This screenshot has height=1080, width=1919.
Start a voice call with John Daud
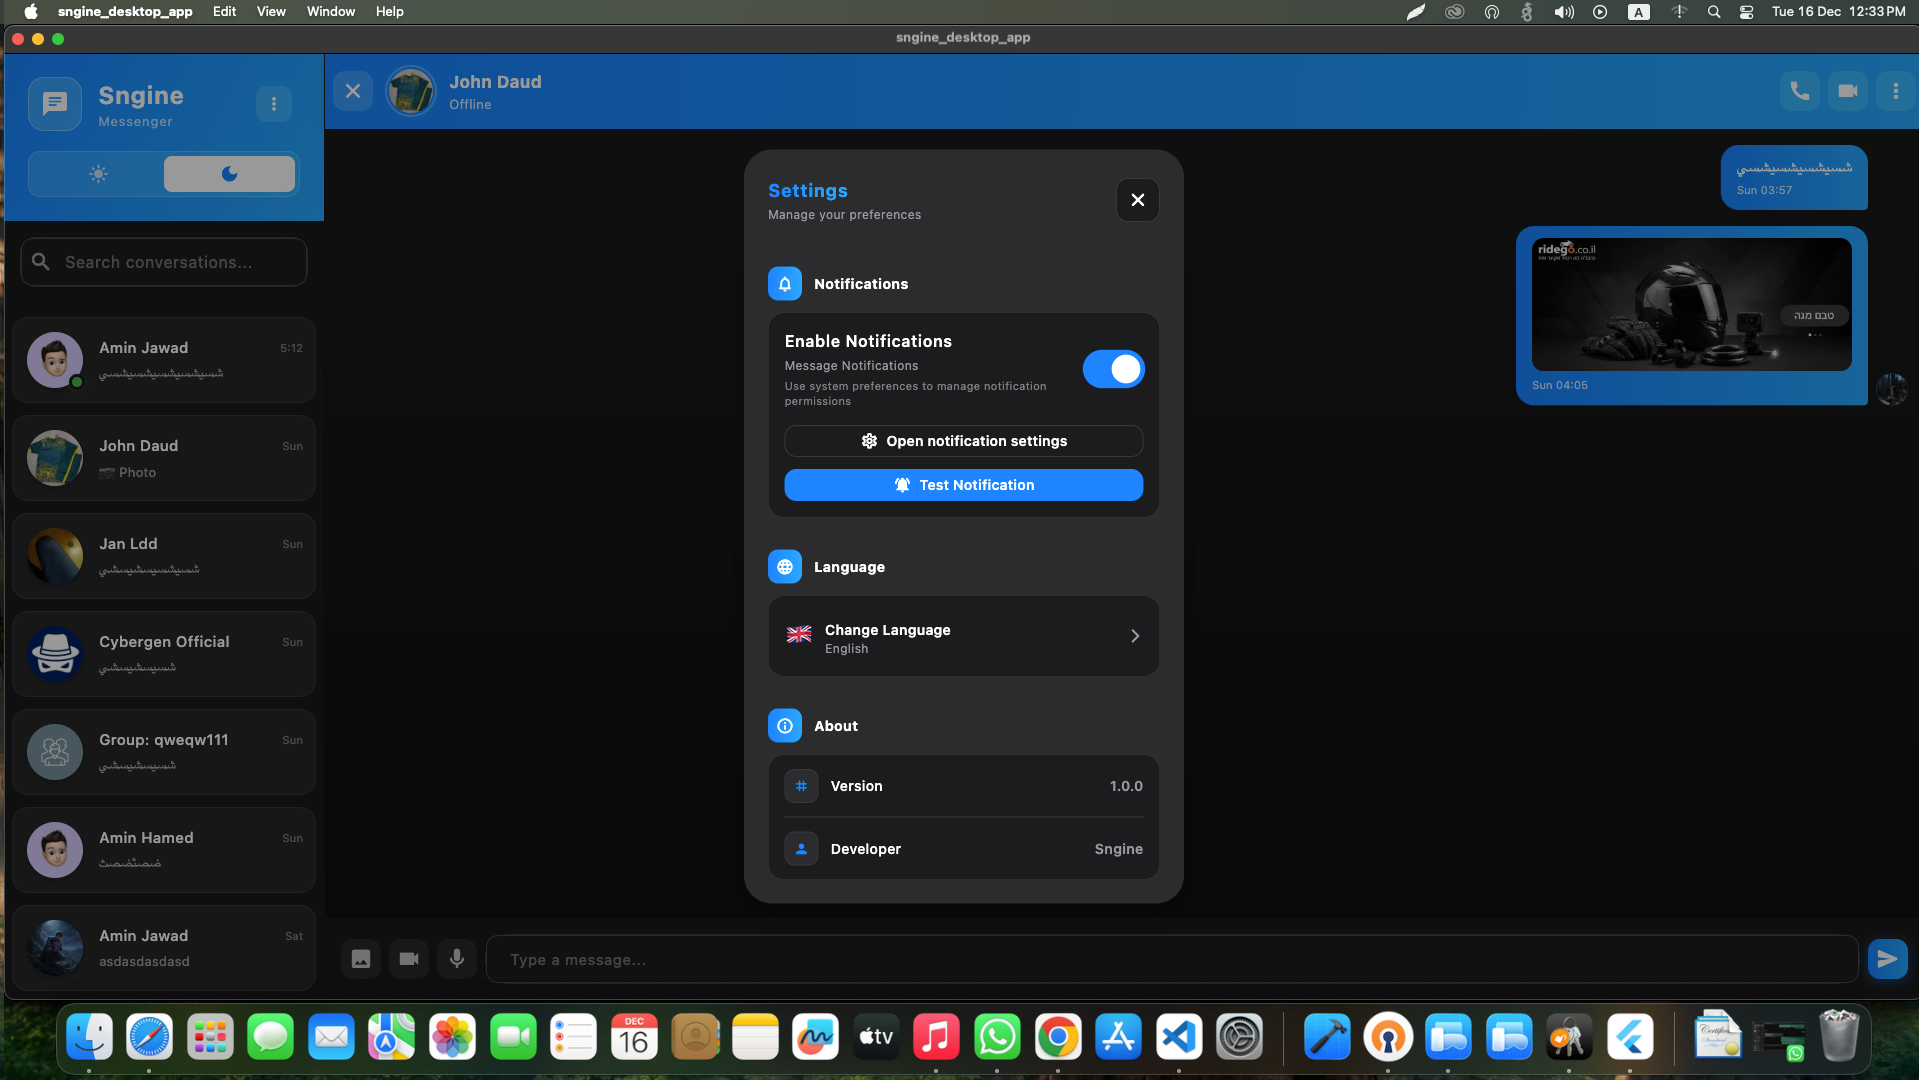tap(1798, 91)
